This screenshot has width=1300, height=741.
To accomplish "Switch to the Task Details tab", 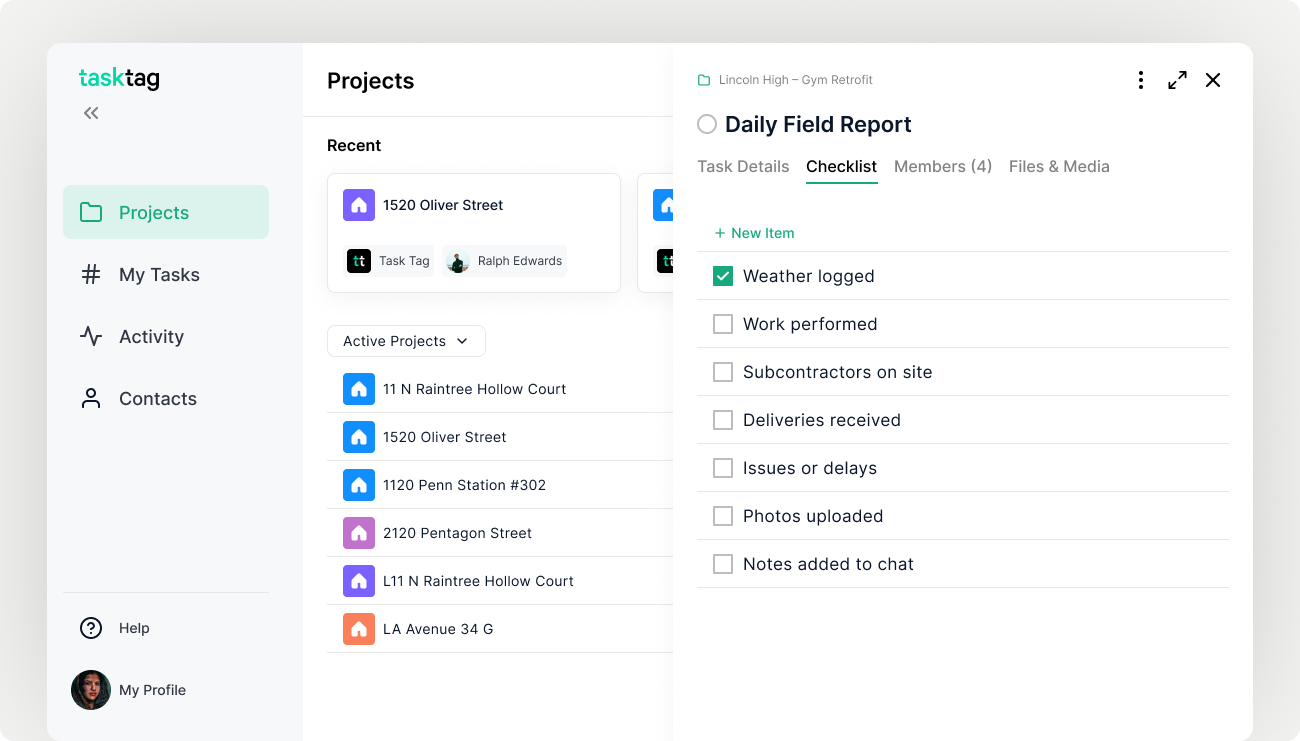I will pos(743,167).
